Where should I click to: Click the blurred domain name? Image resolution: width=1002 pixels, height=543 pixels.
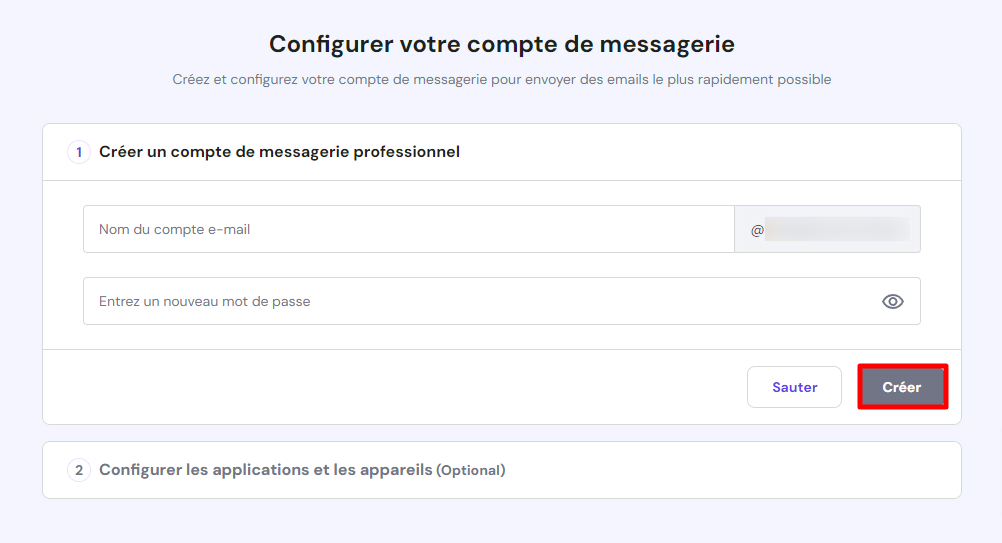(843, 230)
